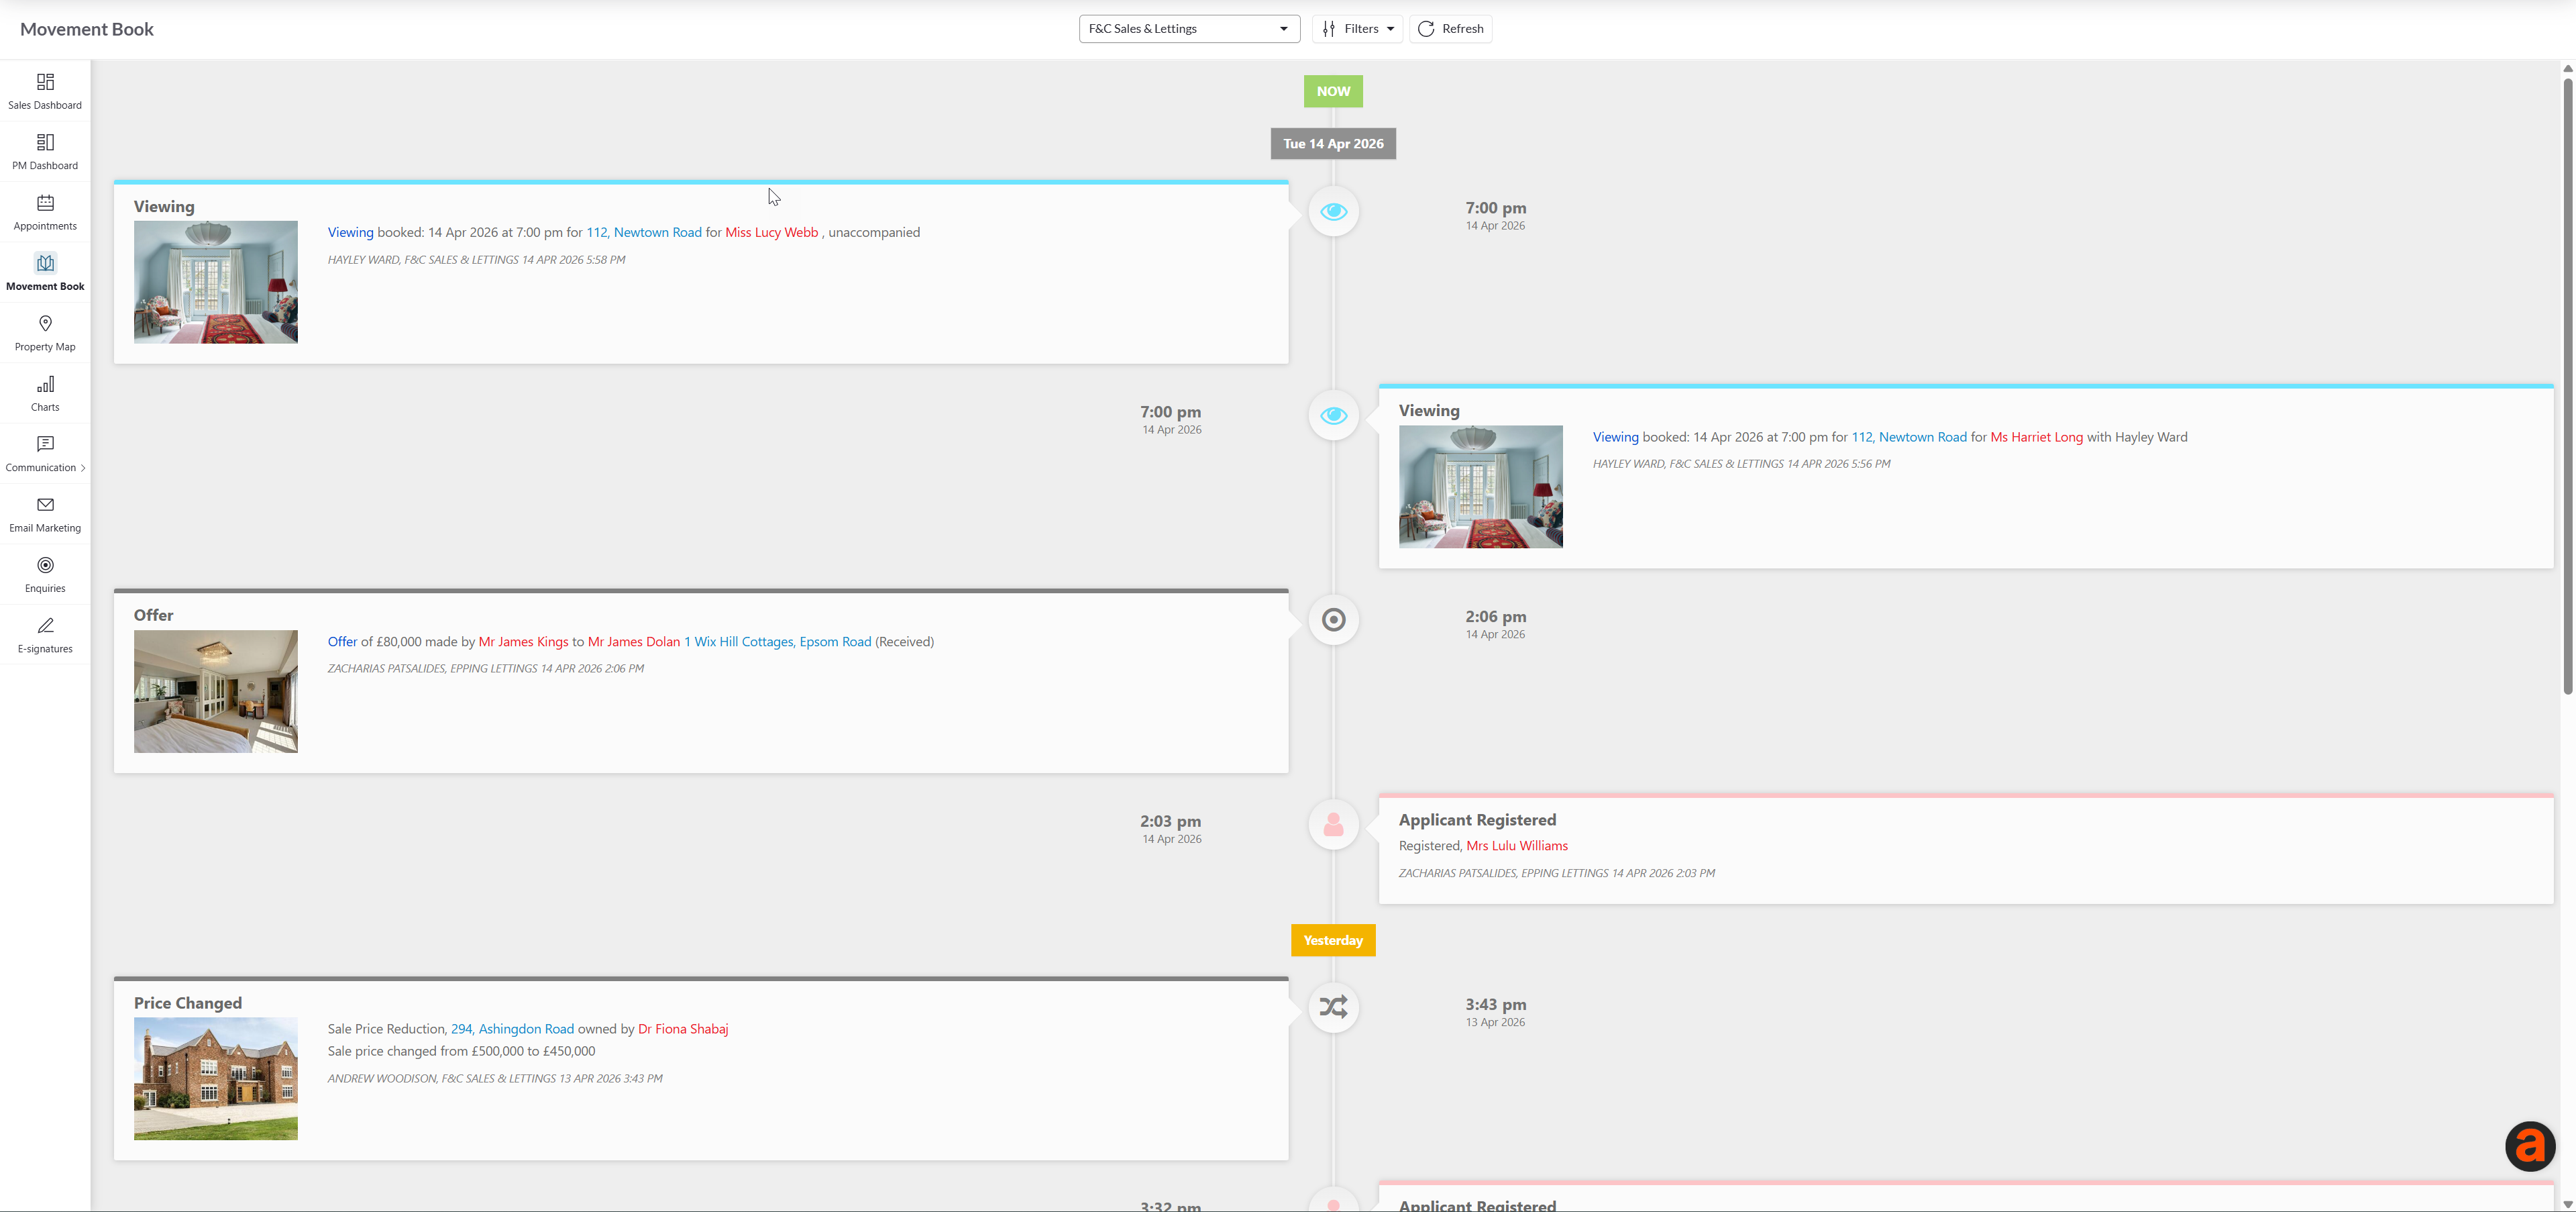Viewport: 2576px width, 1212px height.
Task: Open the Sales Dashboard sidebar icon
Action: [45, 82]
